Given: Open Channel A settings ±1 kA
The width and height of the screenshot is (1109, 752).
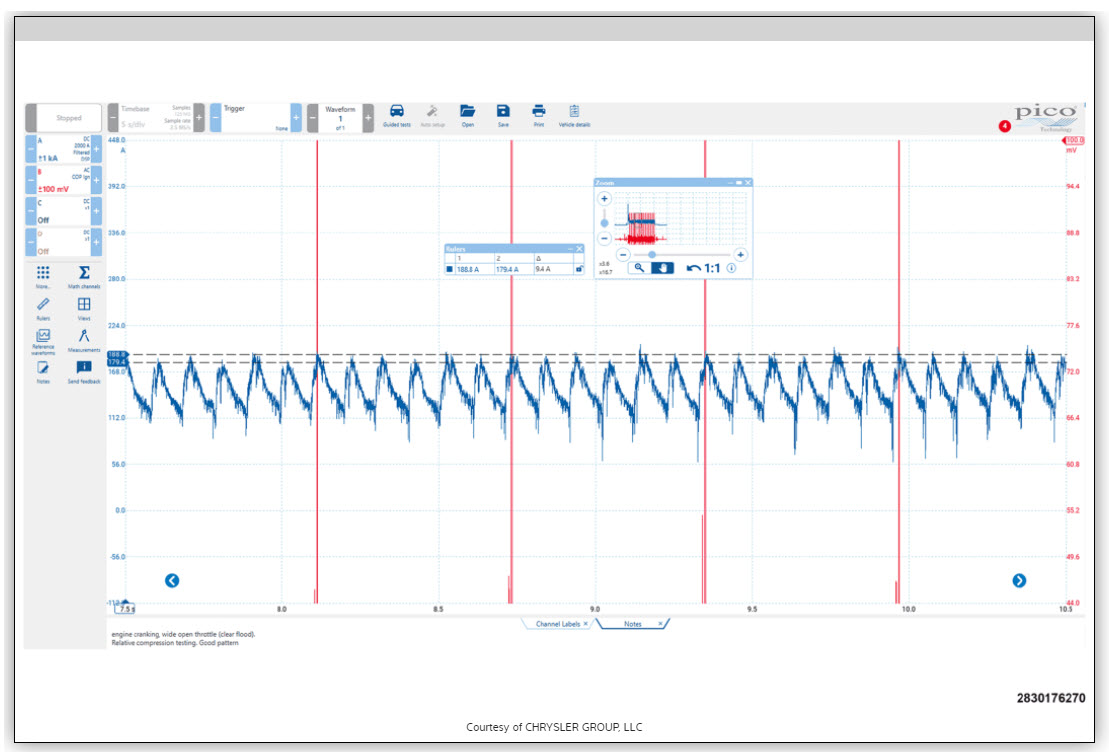Looking at the screenshot, I should (63, 150).
